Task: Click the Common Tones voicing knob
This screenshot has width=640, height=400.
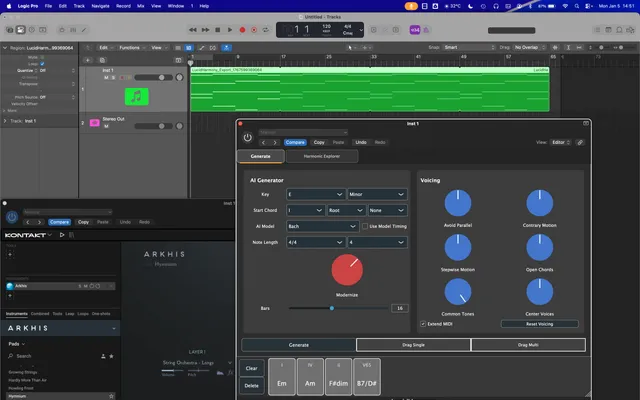Action: click(x=458, y=292)
